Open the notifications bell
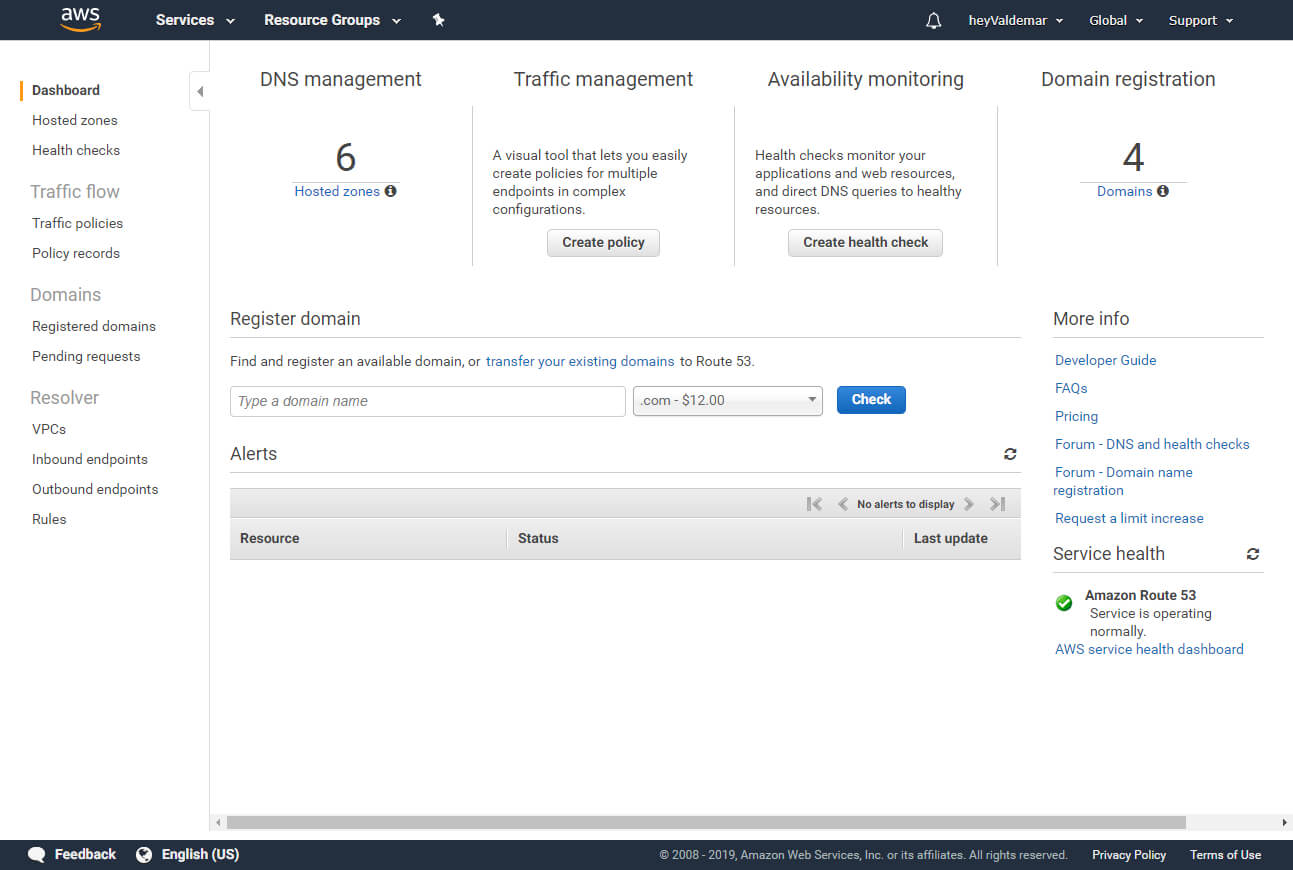The image size is (1293, 870). coord(934,20)
